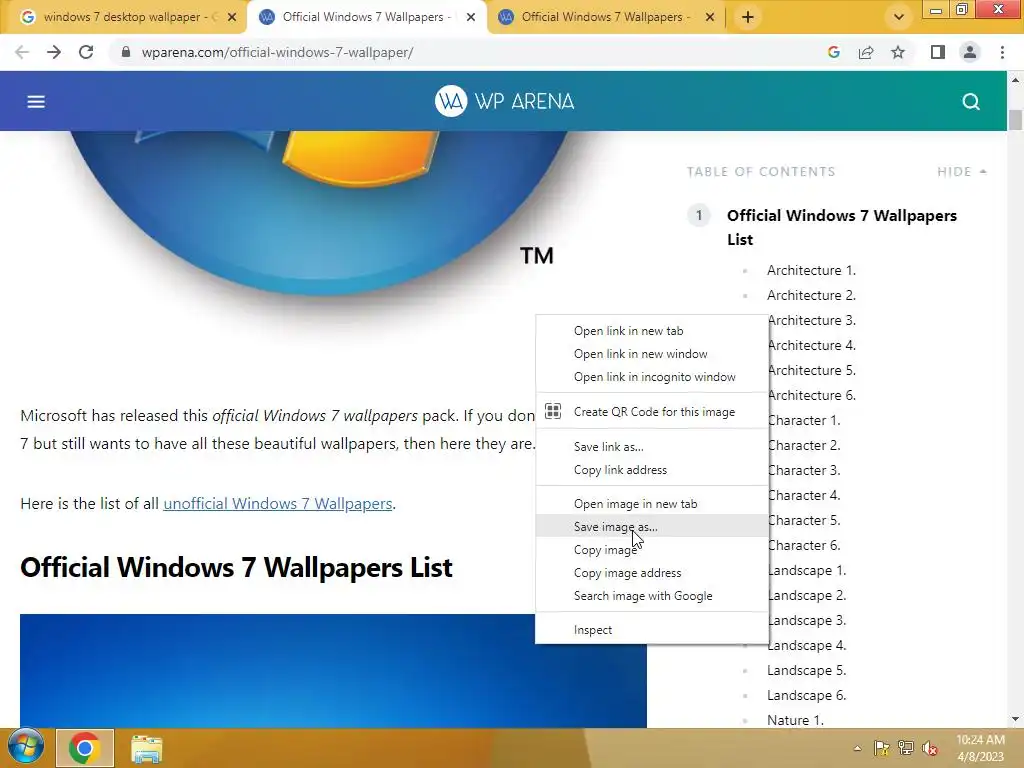Open Windows Explorer from taskbar
This screenshot has width=1024, height=768.
[x=146, y=748]
